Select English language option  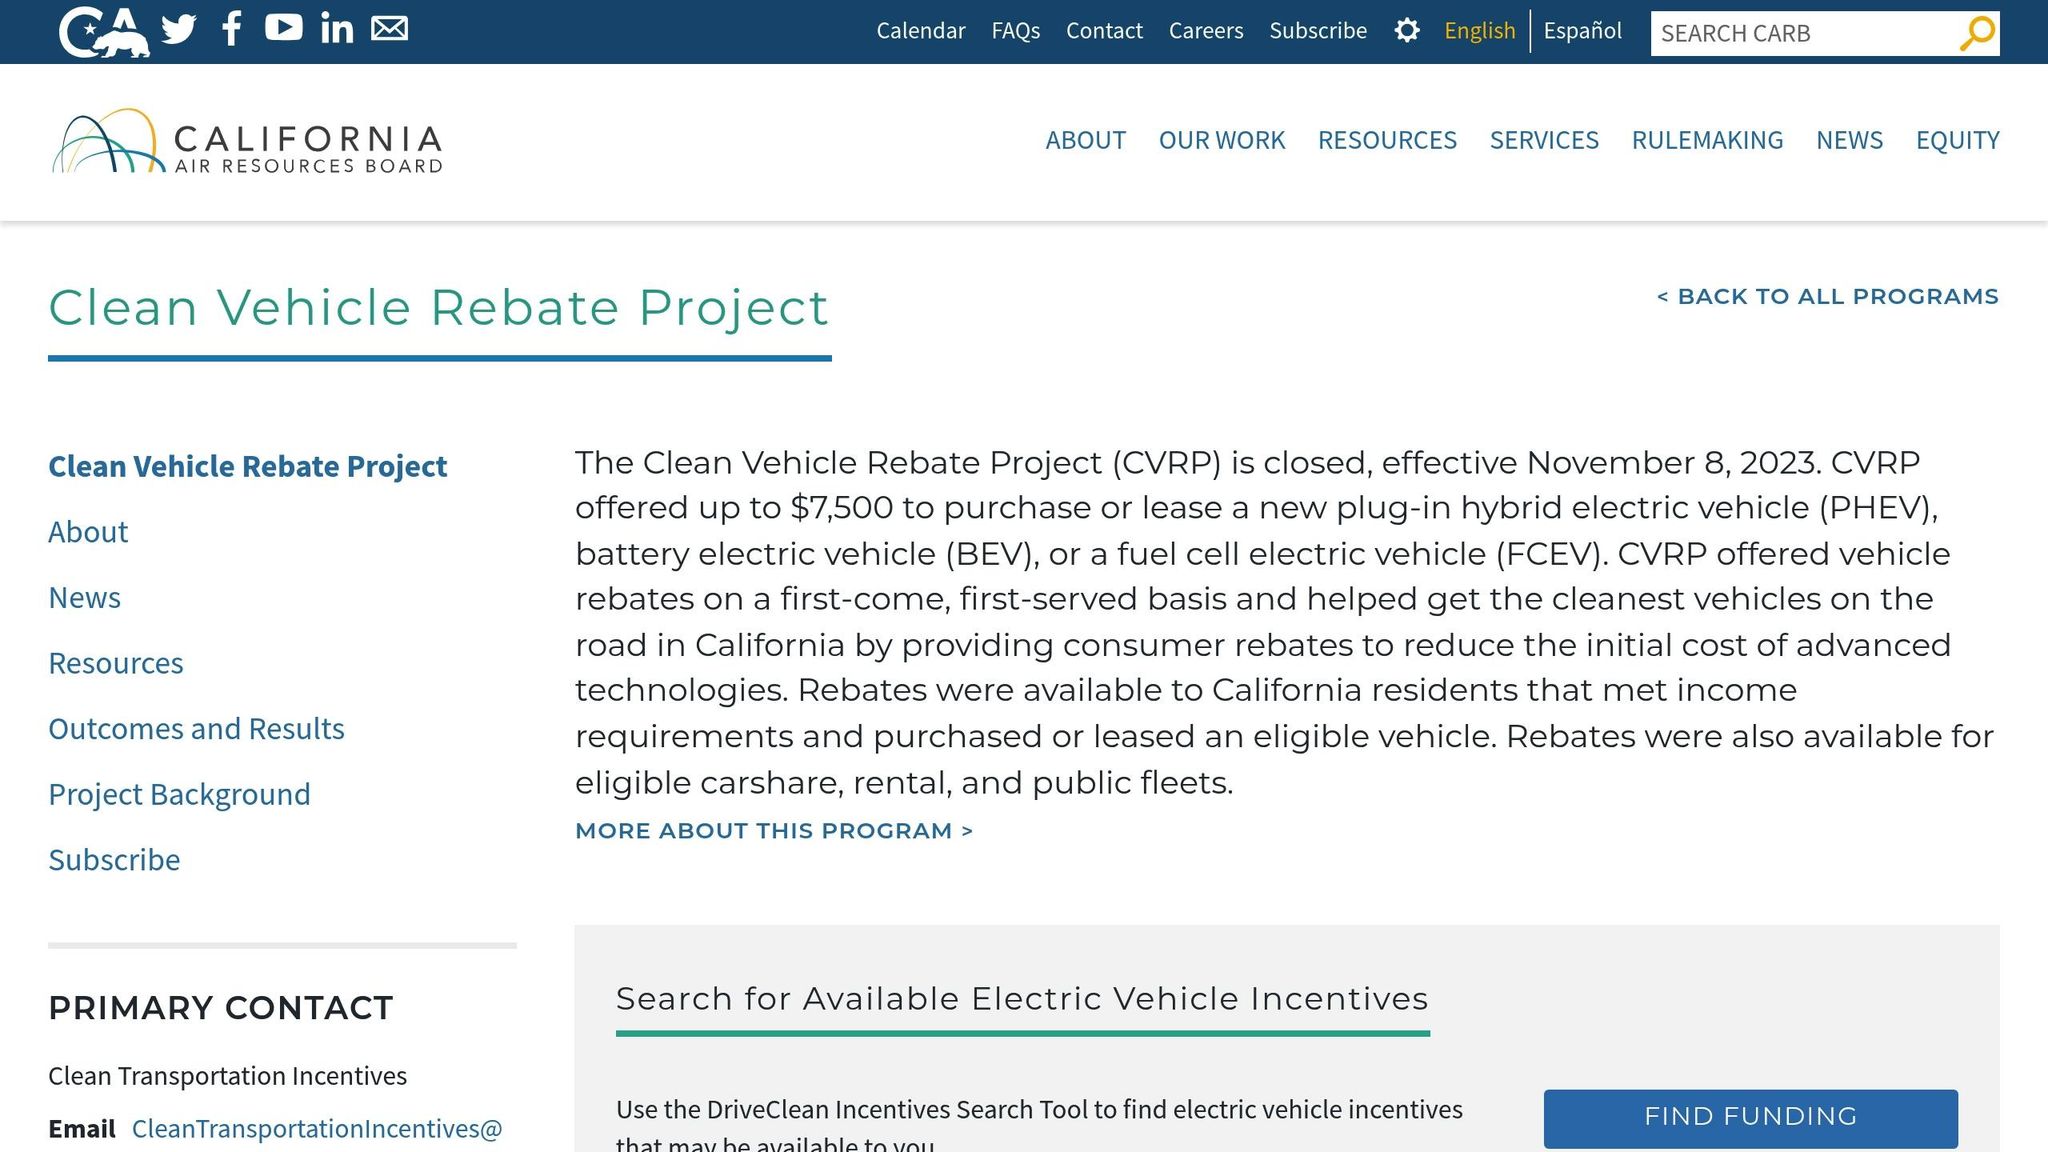click(x=1480, y=31)
